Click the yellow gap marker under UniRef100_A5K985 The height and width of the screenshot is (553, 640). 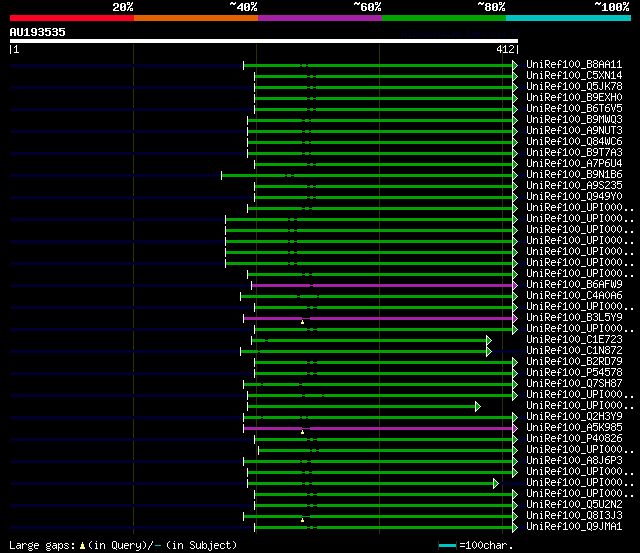coord(302,432)
